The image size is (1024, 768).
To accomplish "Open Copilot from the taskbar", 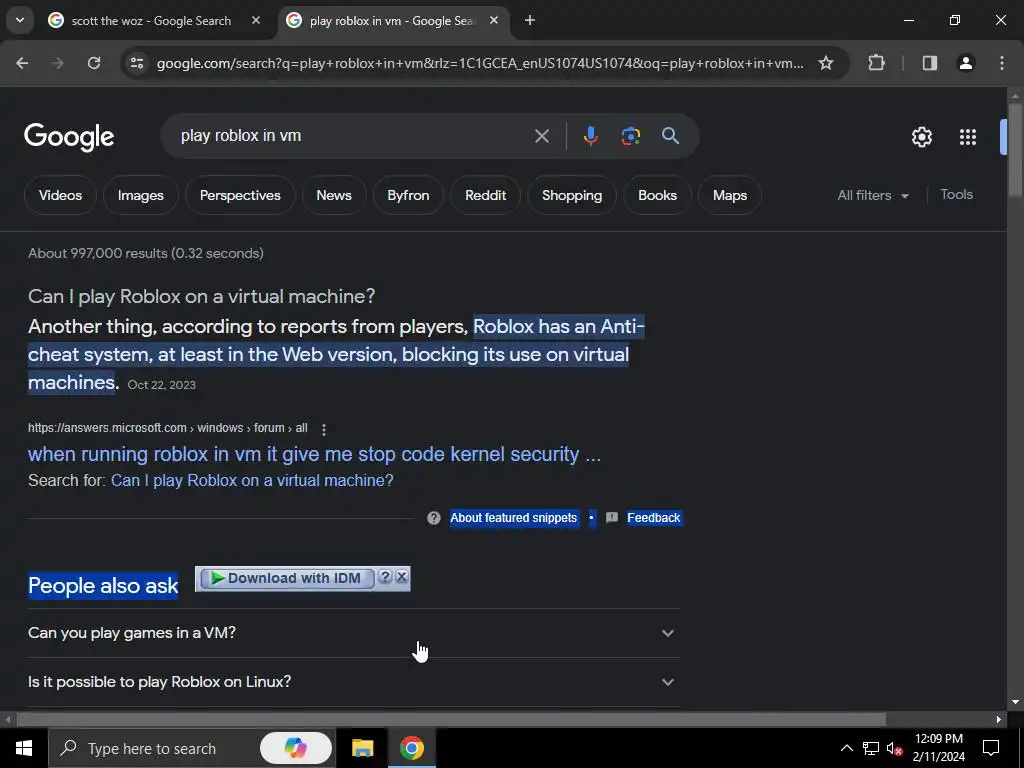I will [x=296, y=748].
